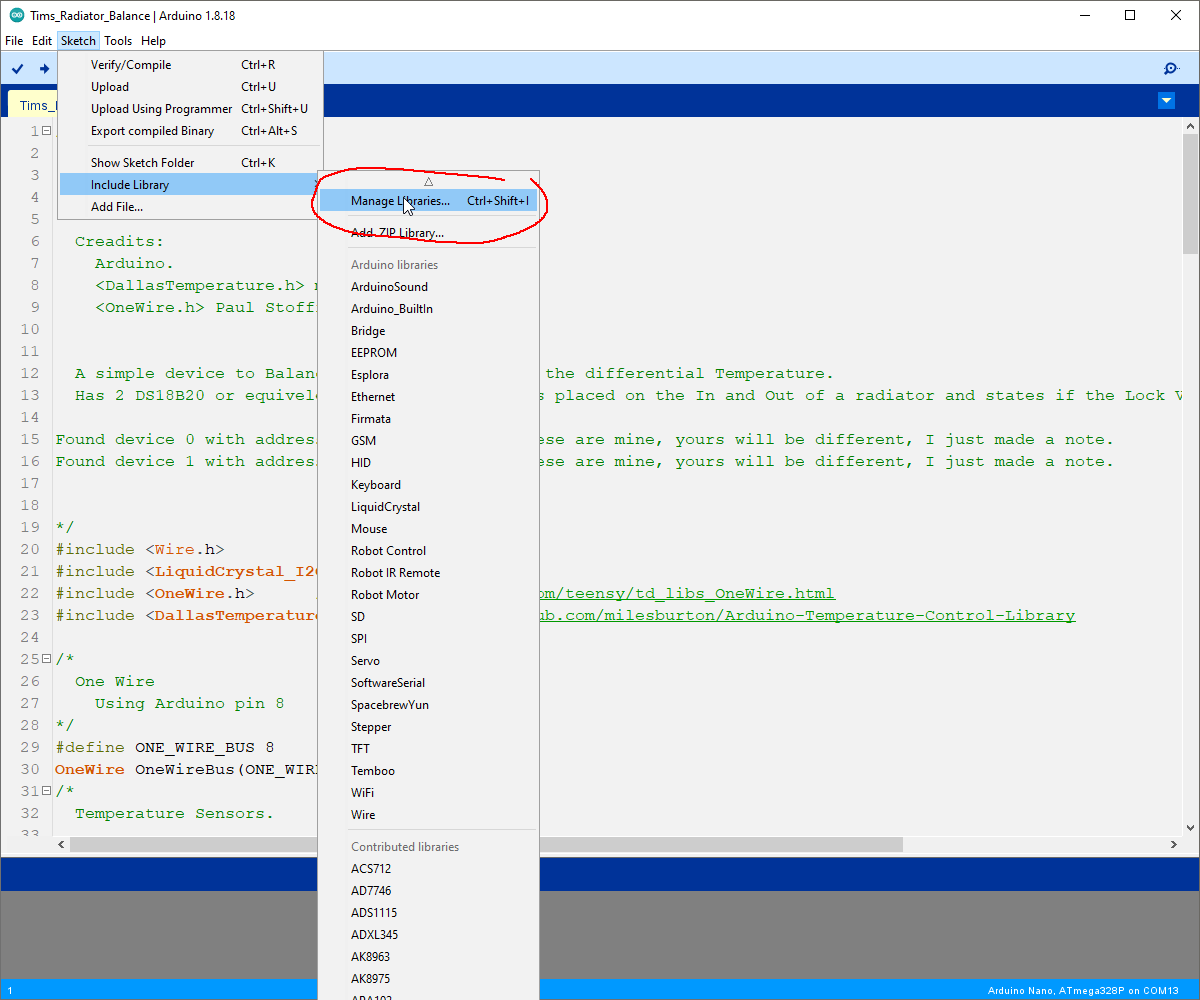Include the Esplora library
Viewport: 1200px width, 1000px height.
[428, 375]
